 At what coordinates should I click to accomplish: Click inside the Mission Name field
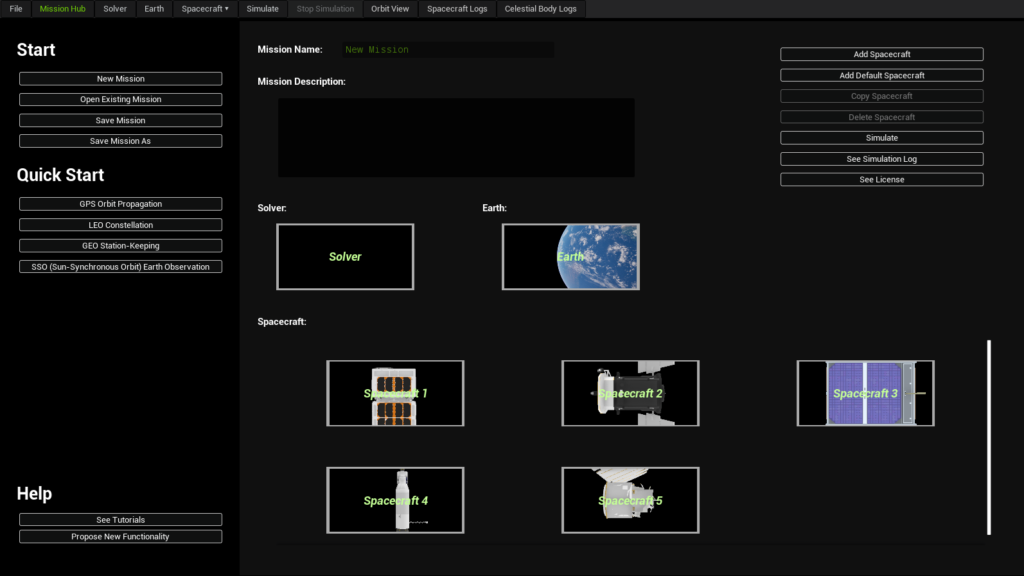446,49
